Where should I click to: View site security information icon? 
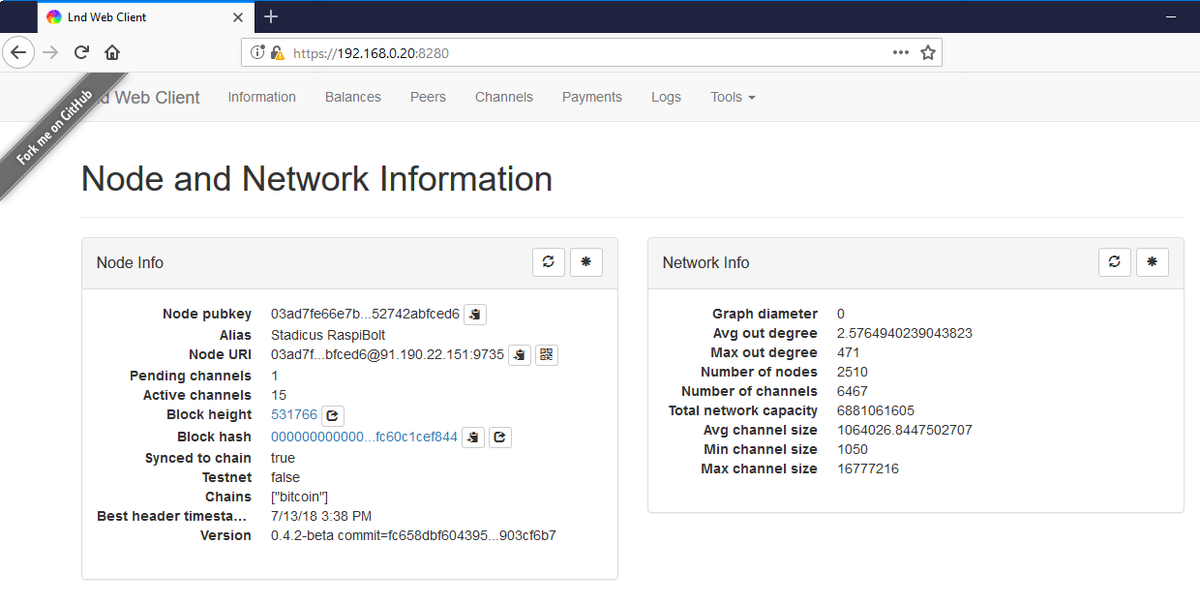pos(258,52)
